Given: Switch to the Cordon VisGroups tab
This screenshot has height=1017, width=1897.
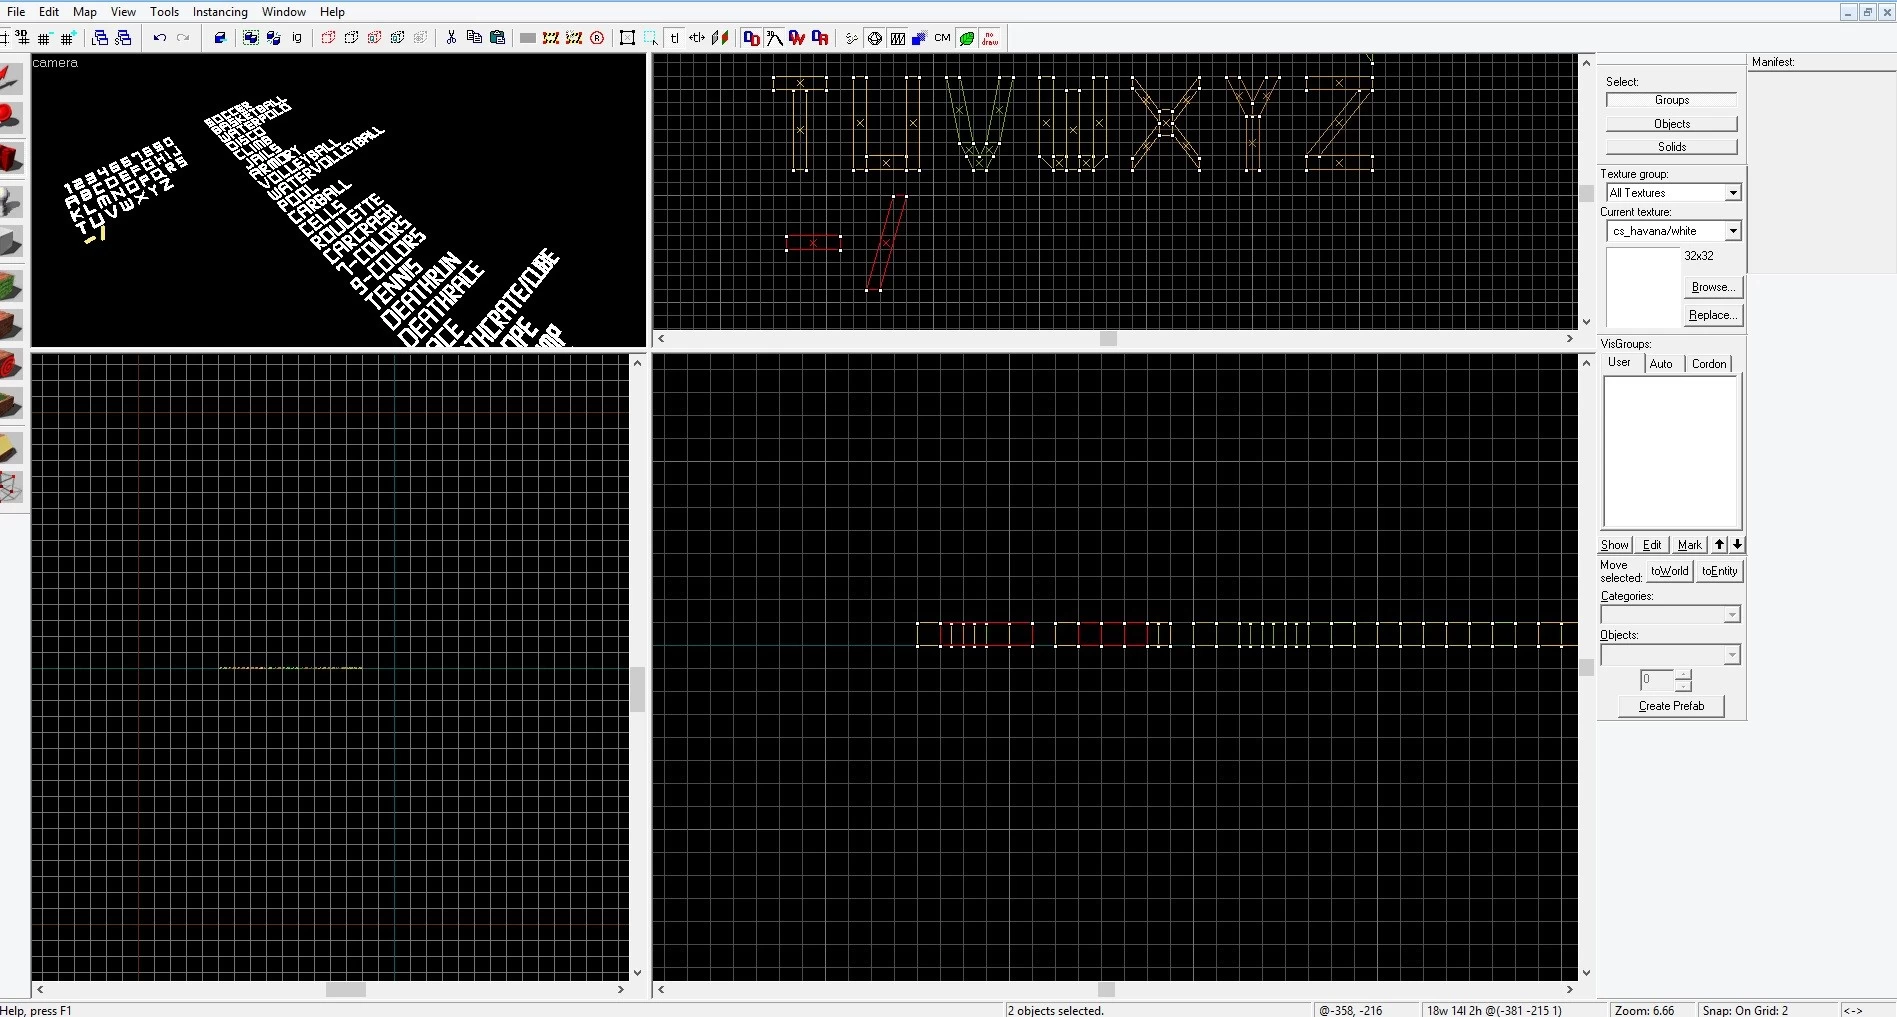Looking at the screenshot, I should click(1709, 364).
